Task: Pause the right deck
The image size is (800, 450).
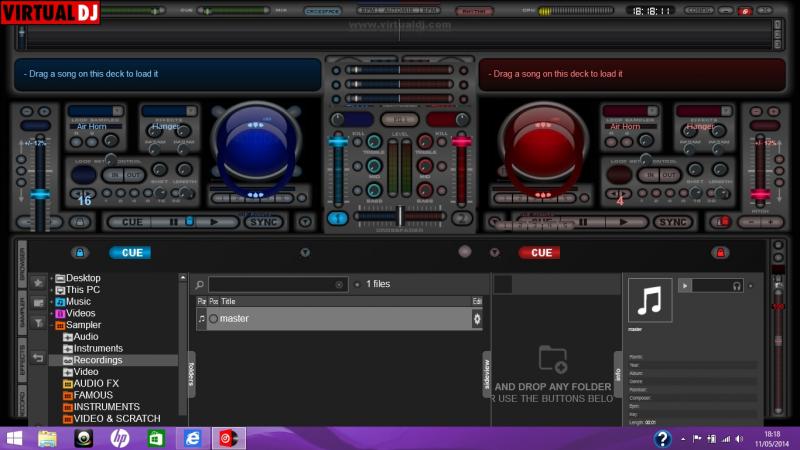Action: tap(583, 222)
